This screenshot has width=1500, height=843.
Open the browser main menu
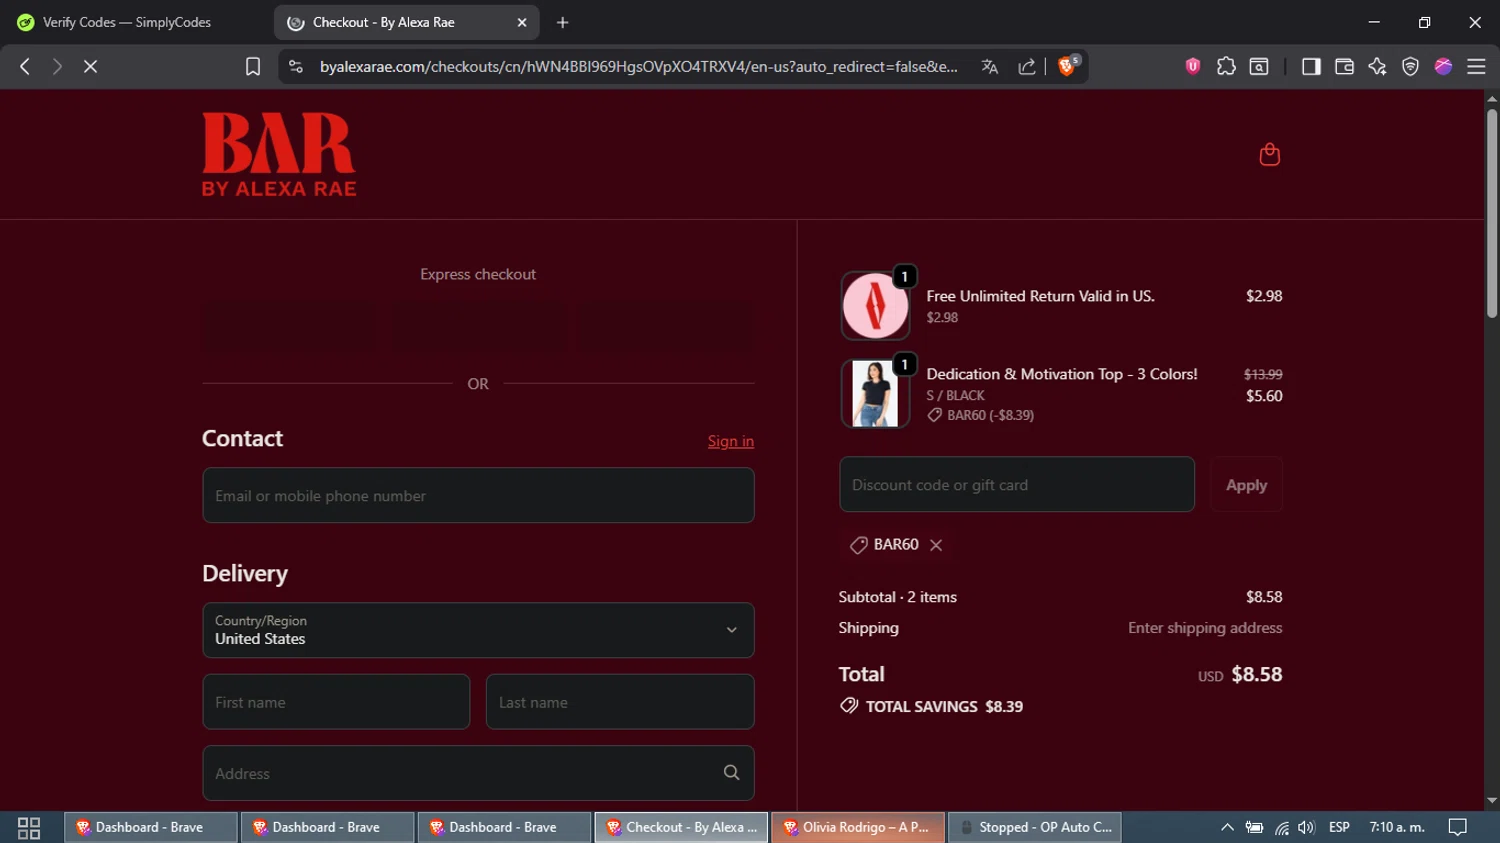pyautogui.click(x=1476, y=66)
